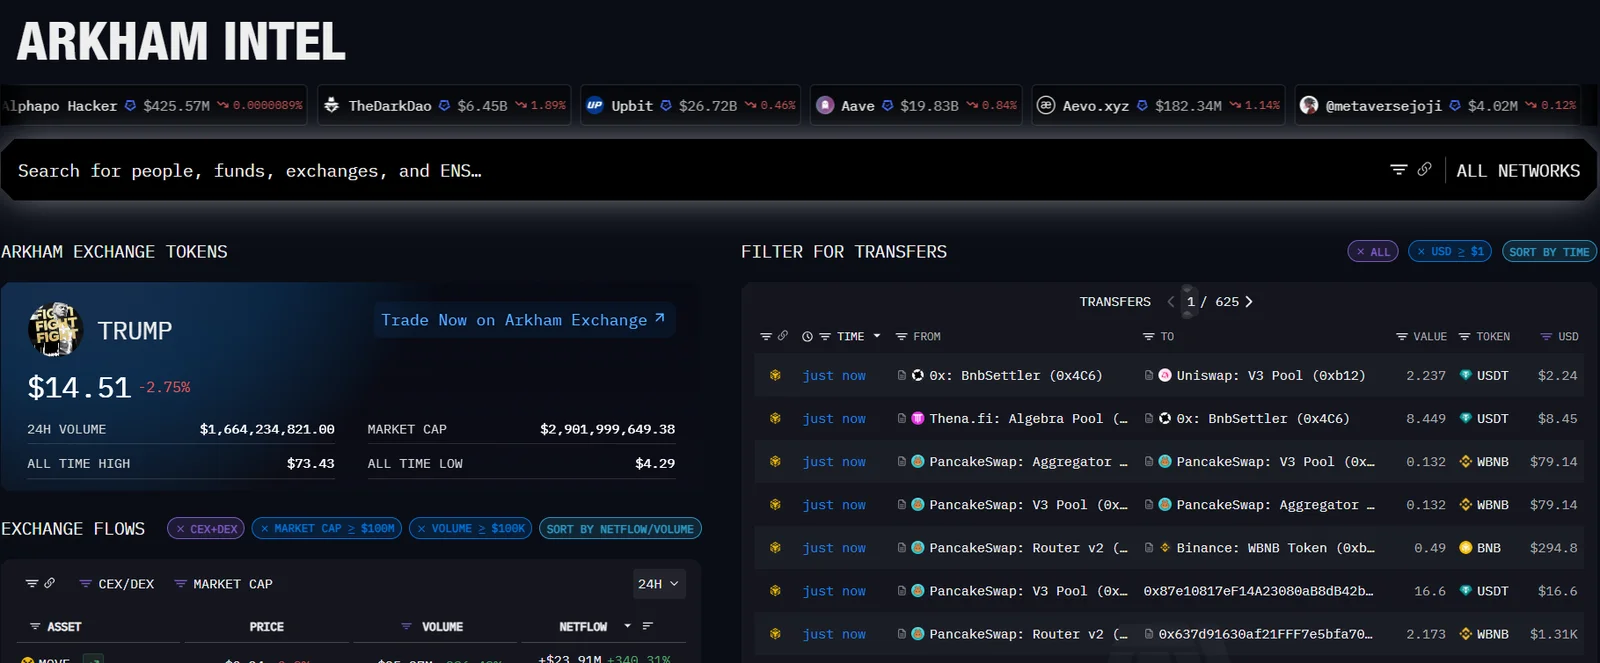Toggle the SORT BY TIME chip

[x=1549, y=252]
